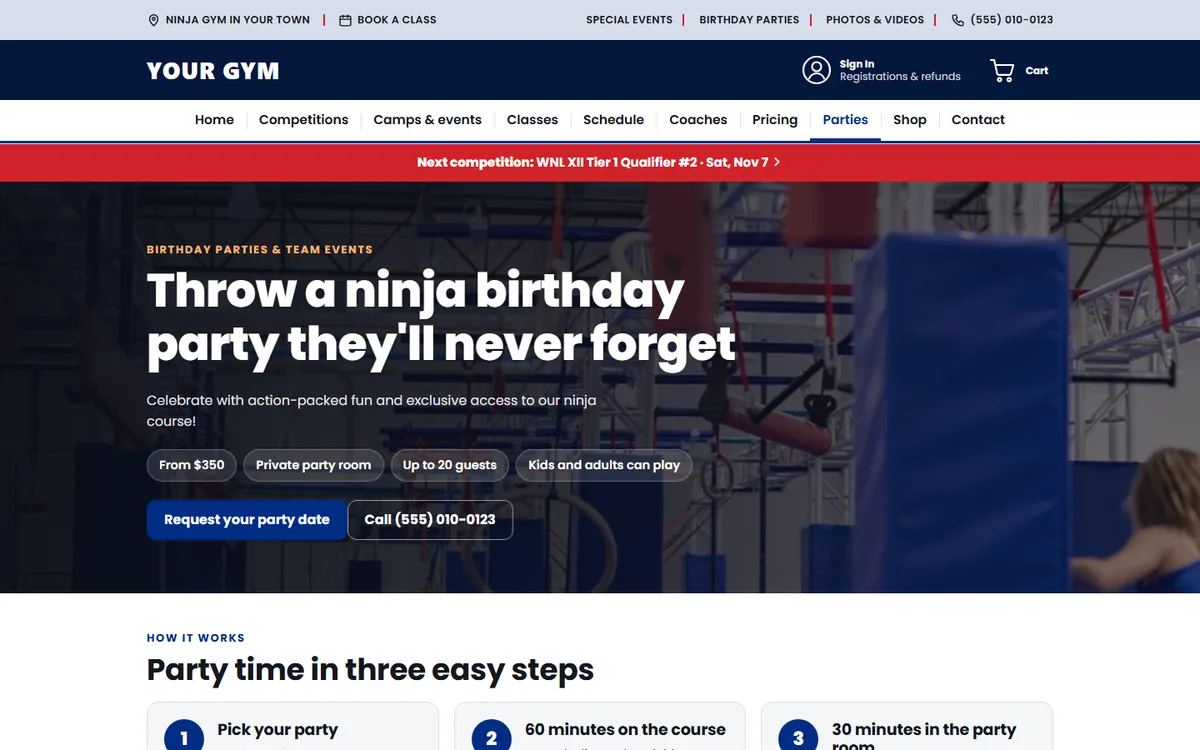Click the Registrations & refunds text
This screenshot has width=1200, height=750.
tap(900, 77)
